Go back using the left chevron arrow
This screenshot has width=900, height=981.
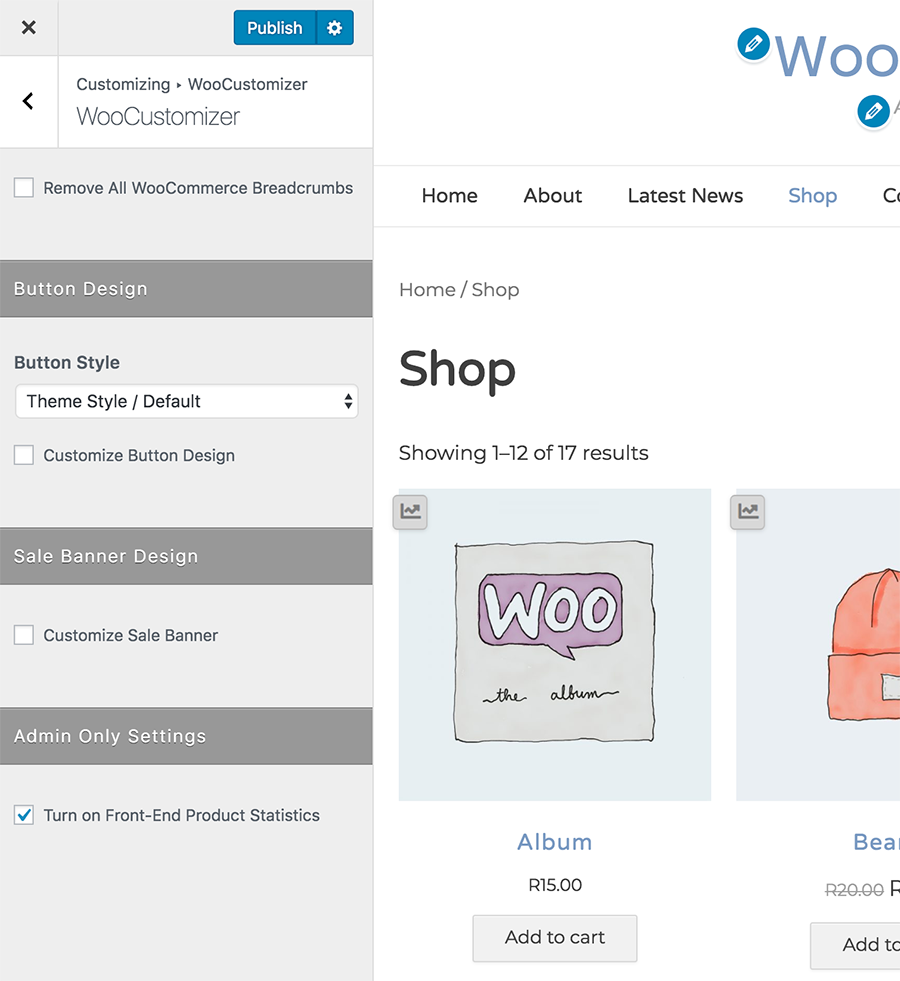[x=28, y=101]
